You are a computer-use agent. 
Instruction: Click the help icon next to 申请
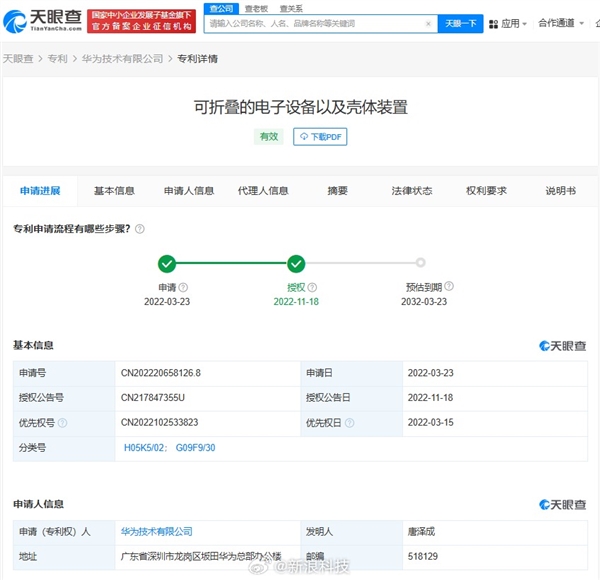click(x=183, y=287)
